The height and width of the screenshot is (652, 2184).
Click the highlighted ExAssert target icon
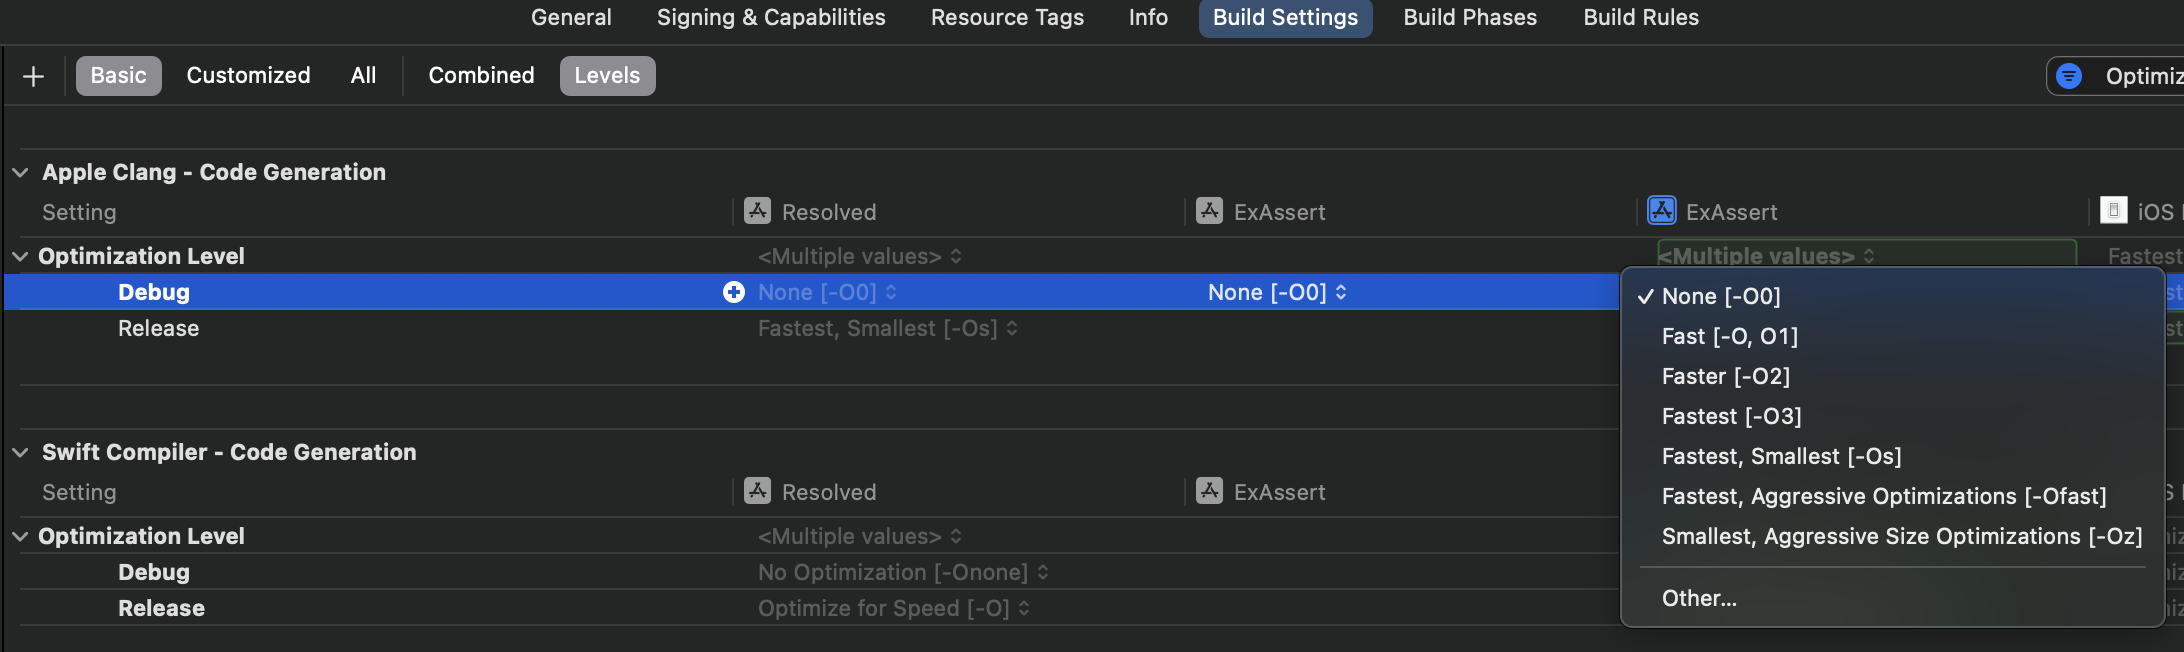tap(1661, 211)
